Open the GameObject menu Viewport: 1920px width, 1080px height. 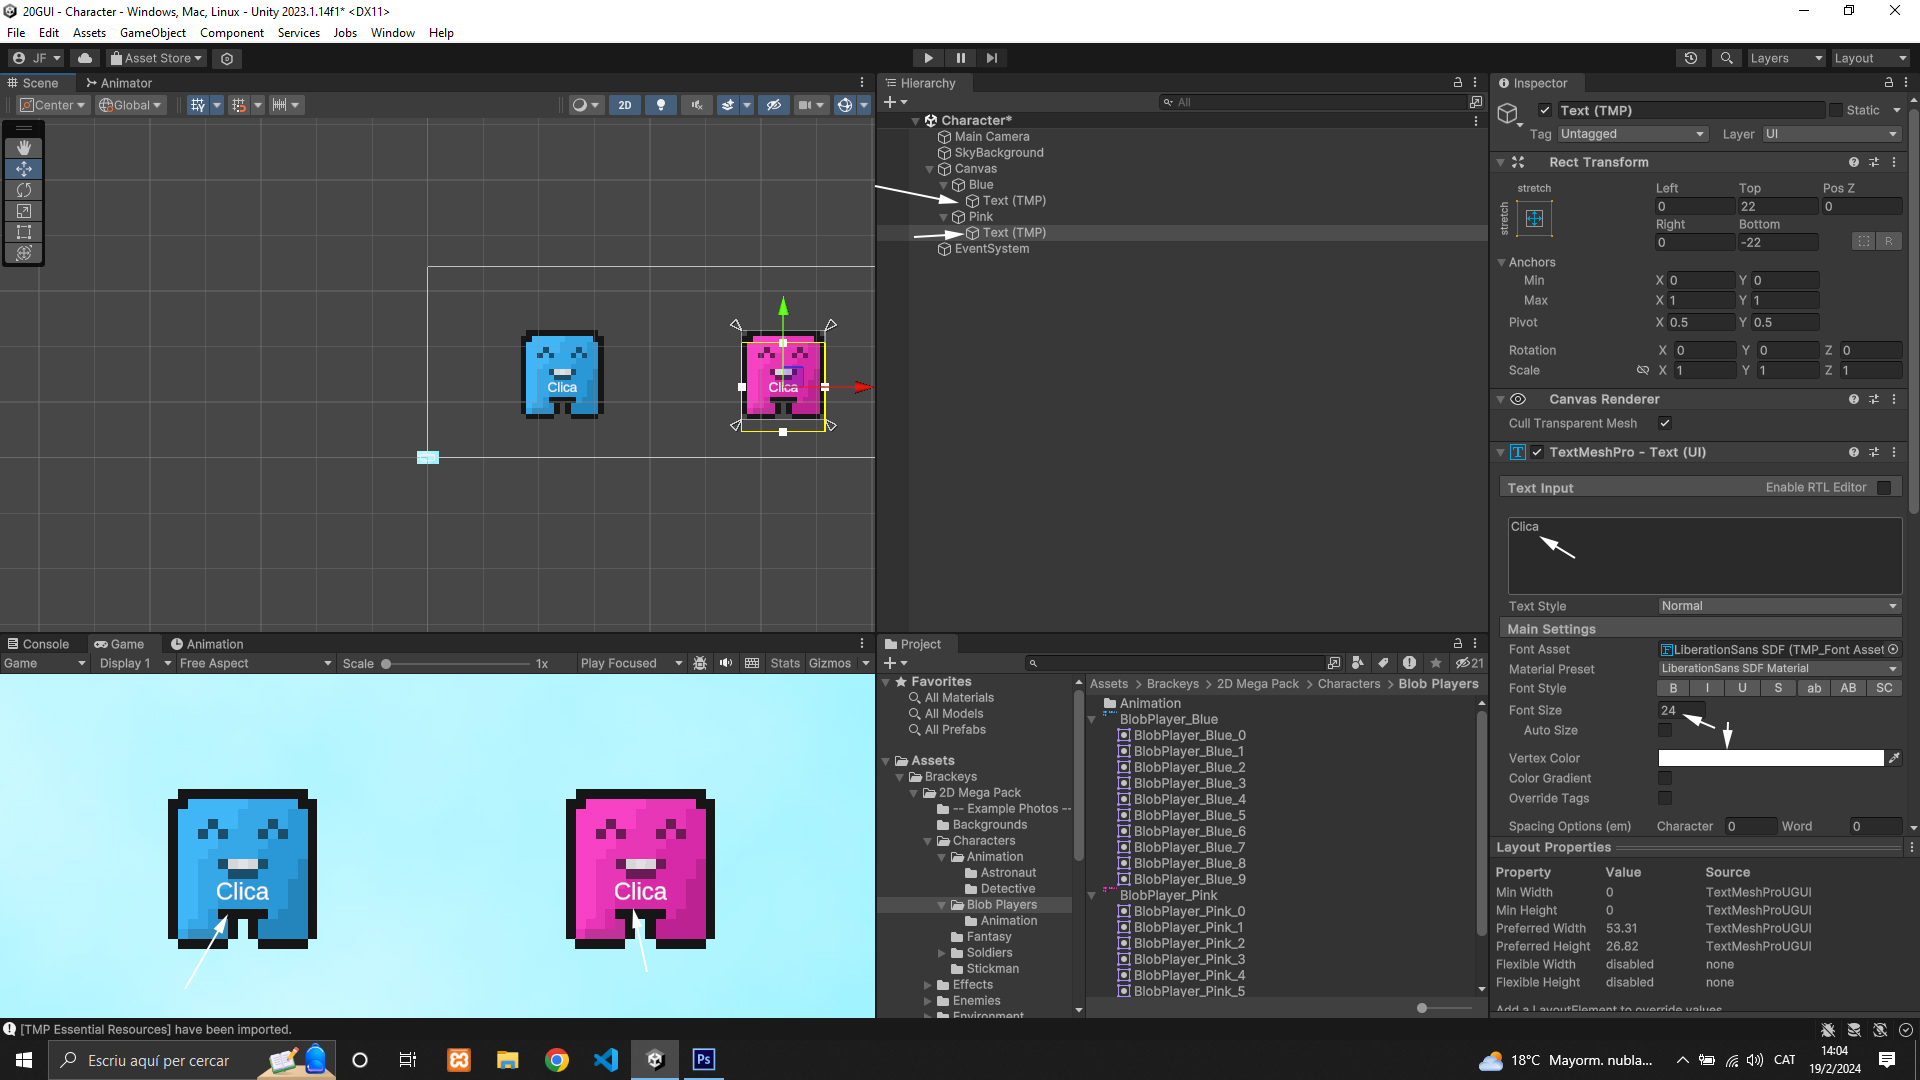152,33
